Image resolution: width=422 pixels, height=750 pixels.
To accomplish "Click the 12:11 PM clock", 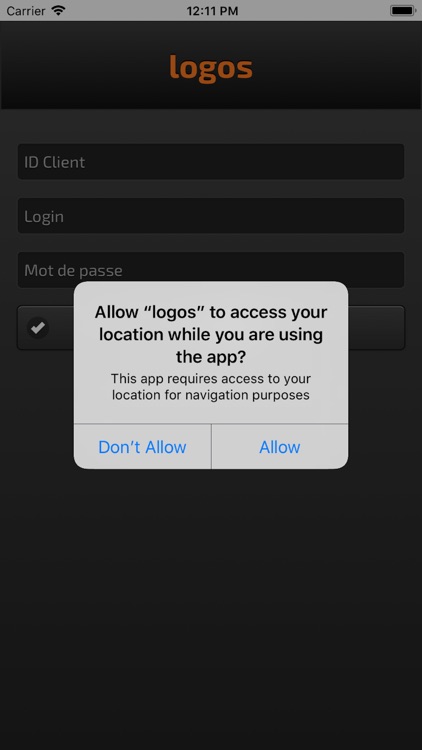I will 212,11.
